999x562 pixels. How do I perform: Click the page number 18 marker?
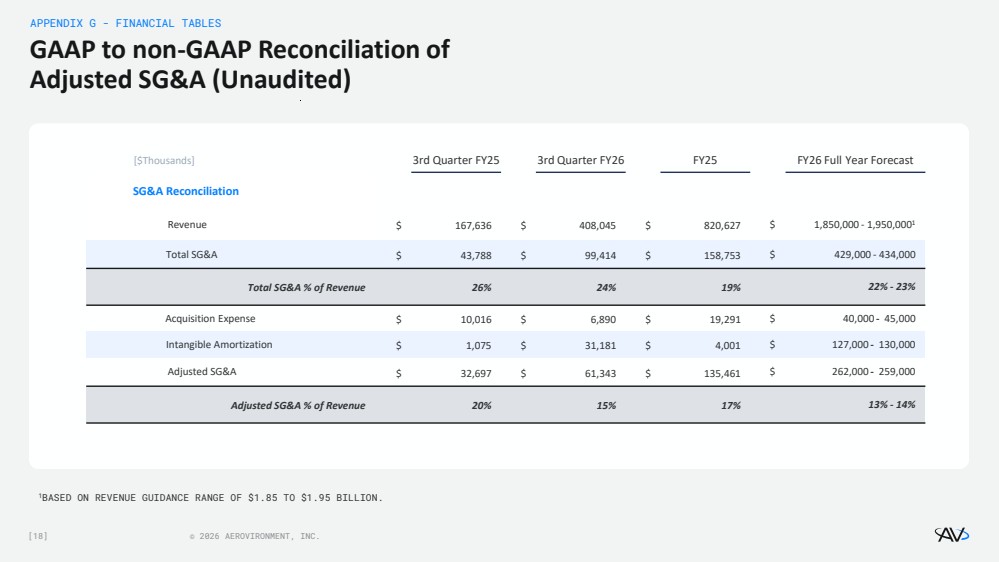(38, 537)
